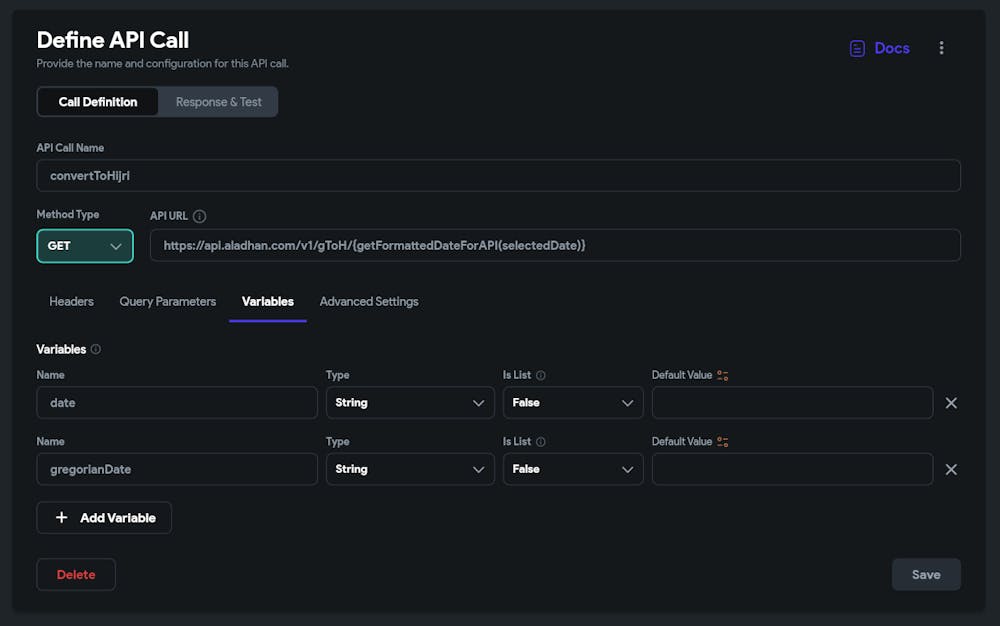Click the Default Value settings icon for date
The width and height of the screenshot is (1000, 626).
click(x=723, y=375)
